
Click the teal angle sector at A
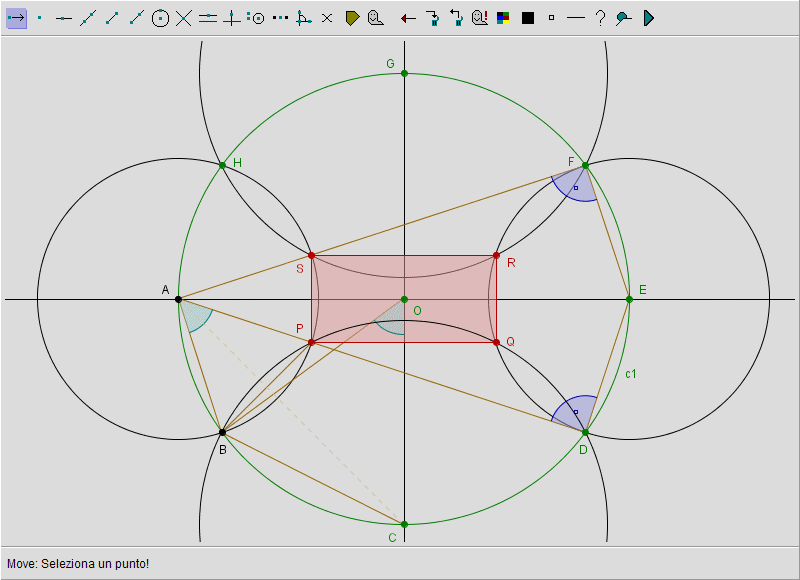coord(196,316)
